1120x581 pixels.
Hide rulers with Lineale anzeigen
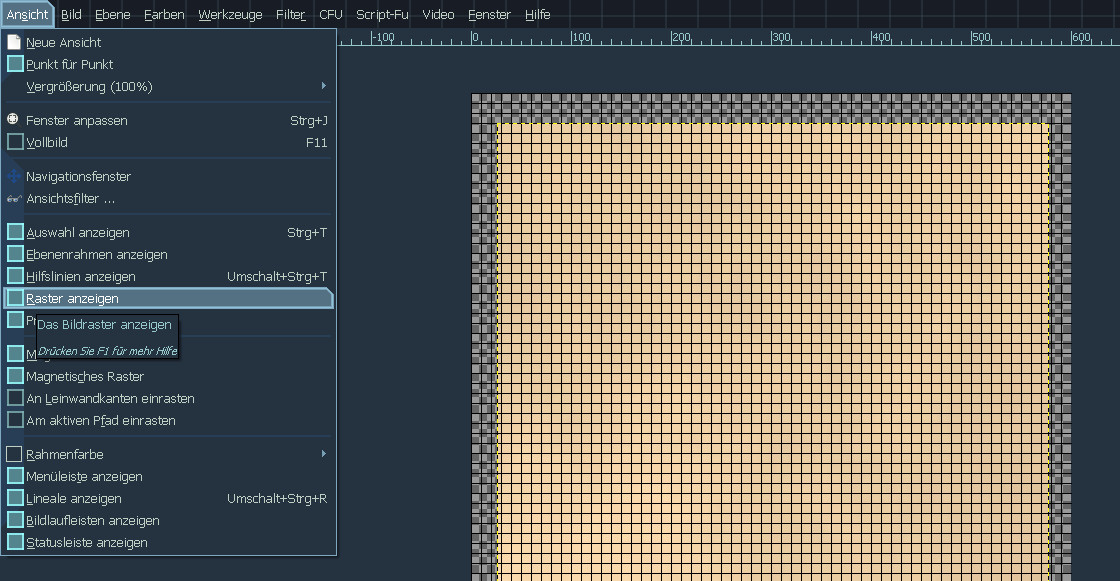pyautogui.click(x=15, y=498)
